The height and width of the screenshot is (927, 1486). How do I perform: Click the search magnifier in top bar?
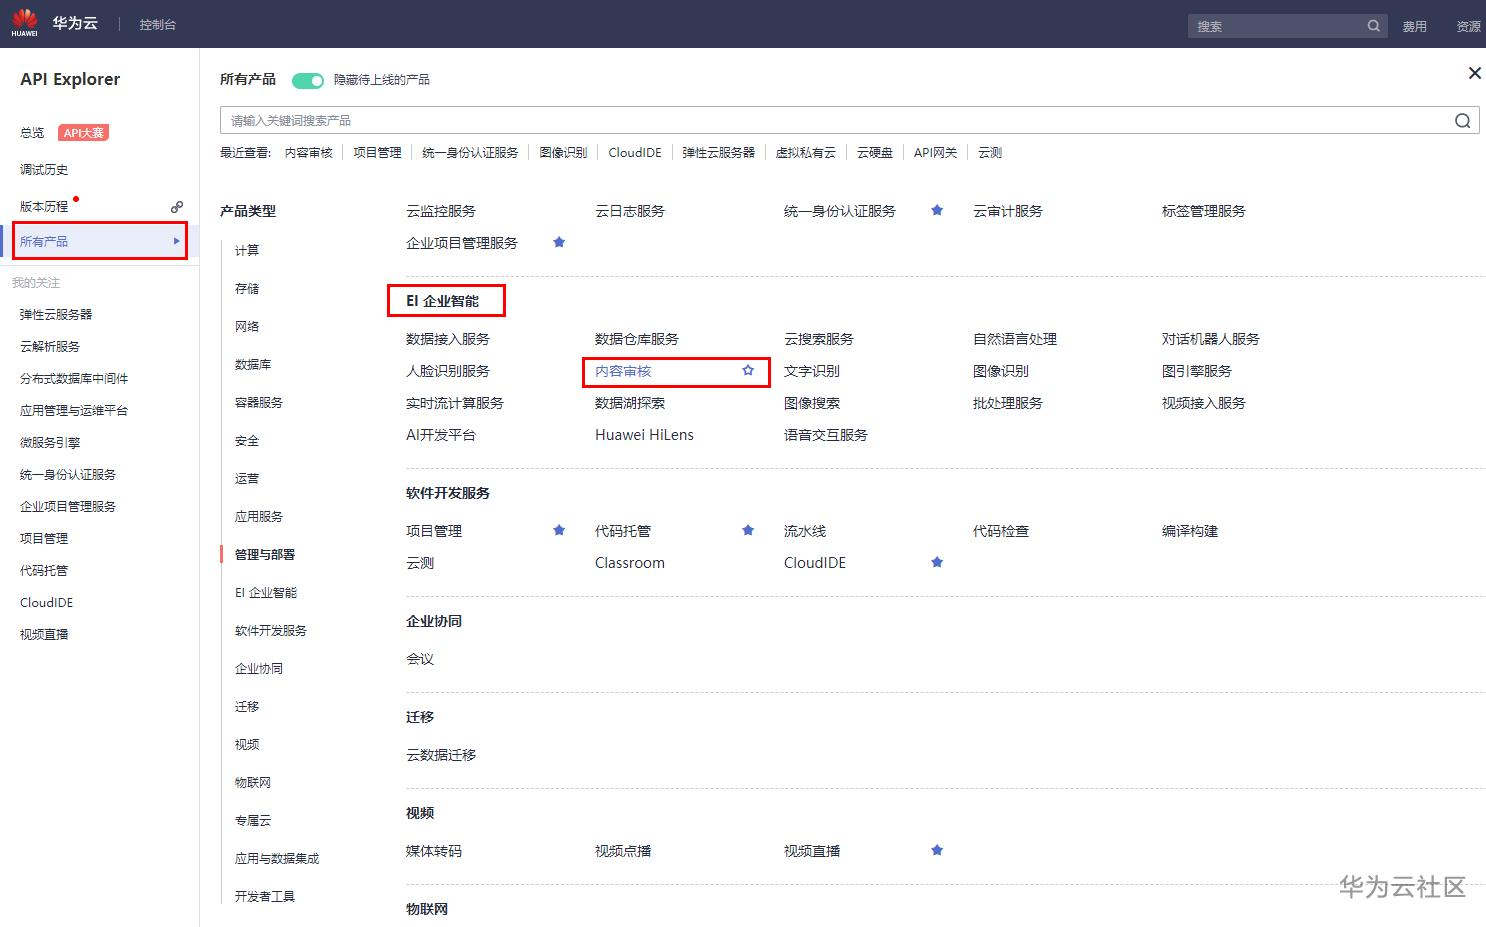pos(1374,26)
